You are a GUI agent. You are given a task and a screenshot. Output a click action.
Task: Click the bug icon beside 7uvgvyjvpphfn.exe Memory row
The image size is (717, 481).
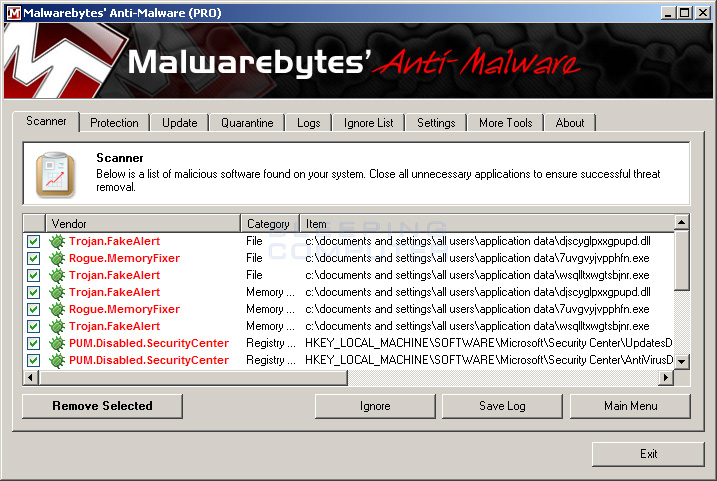(x=57, y=309)
